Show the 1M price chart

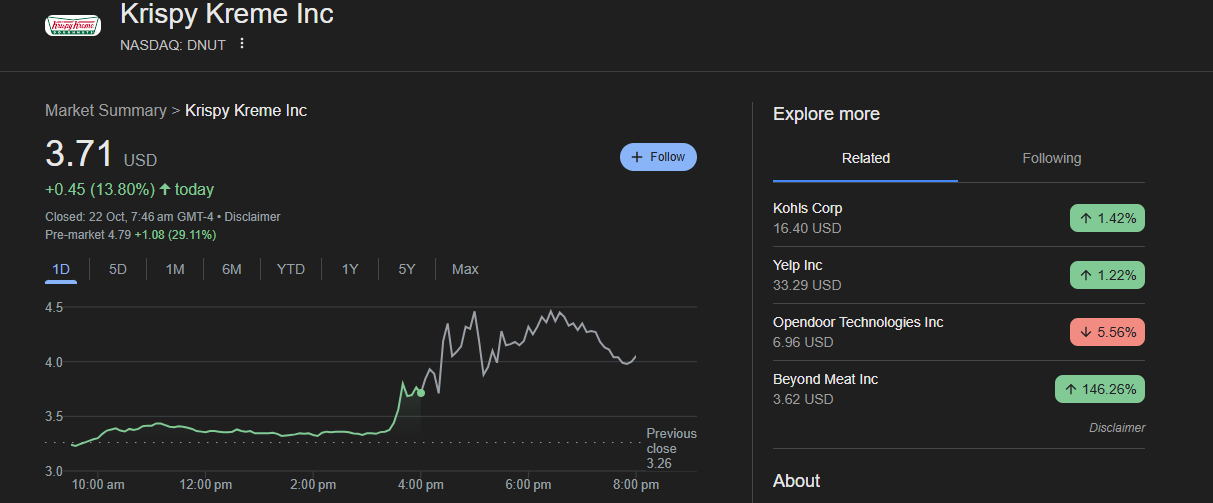[175, 269]
